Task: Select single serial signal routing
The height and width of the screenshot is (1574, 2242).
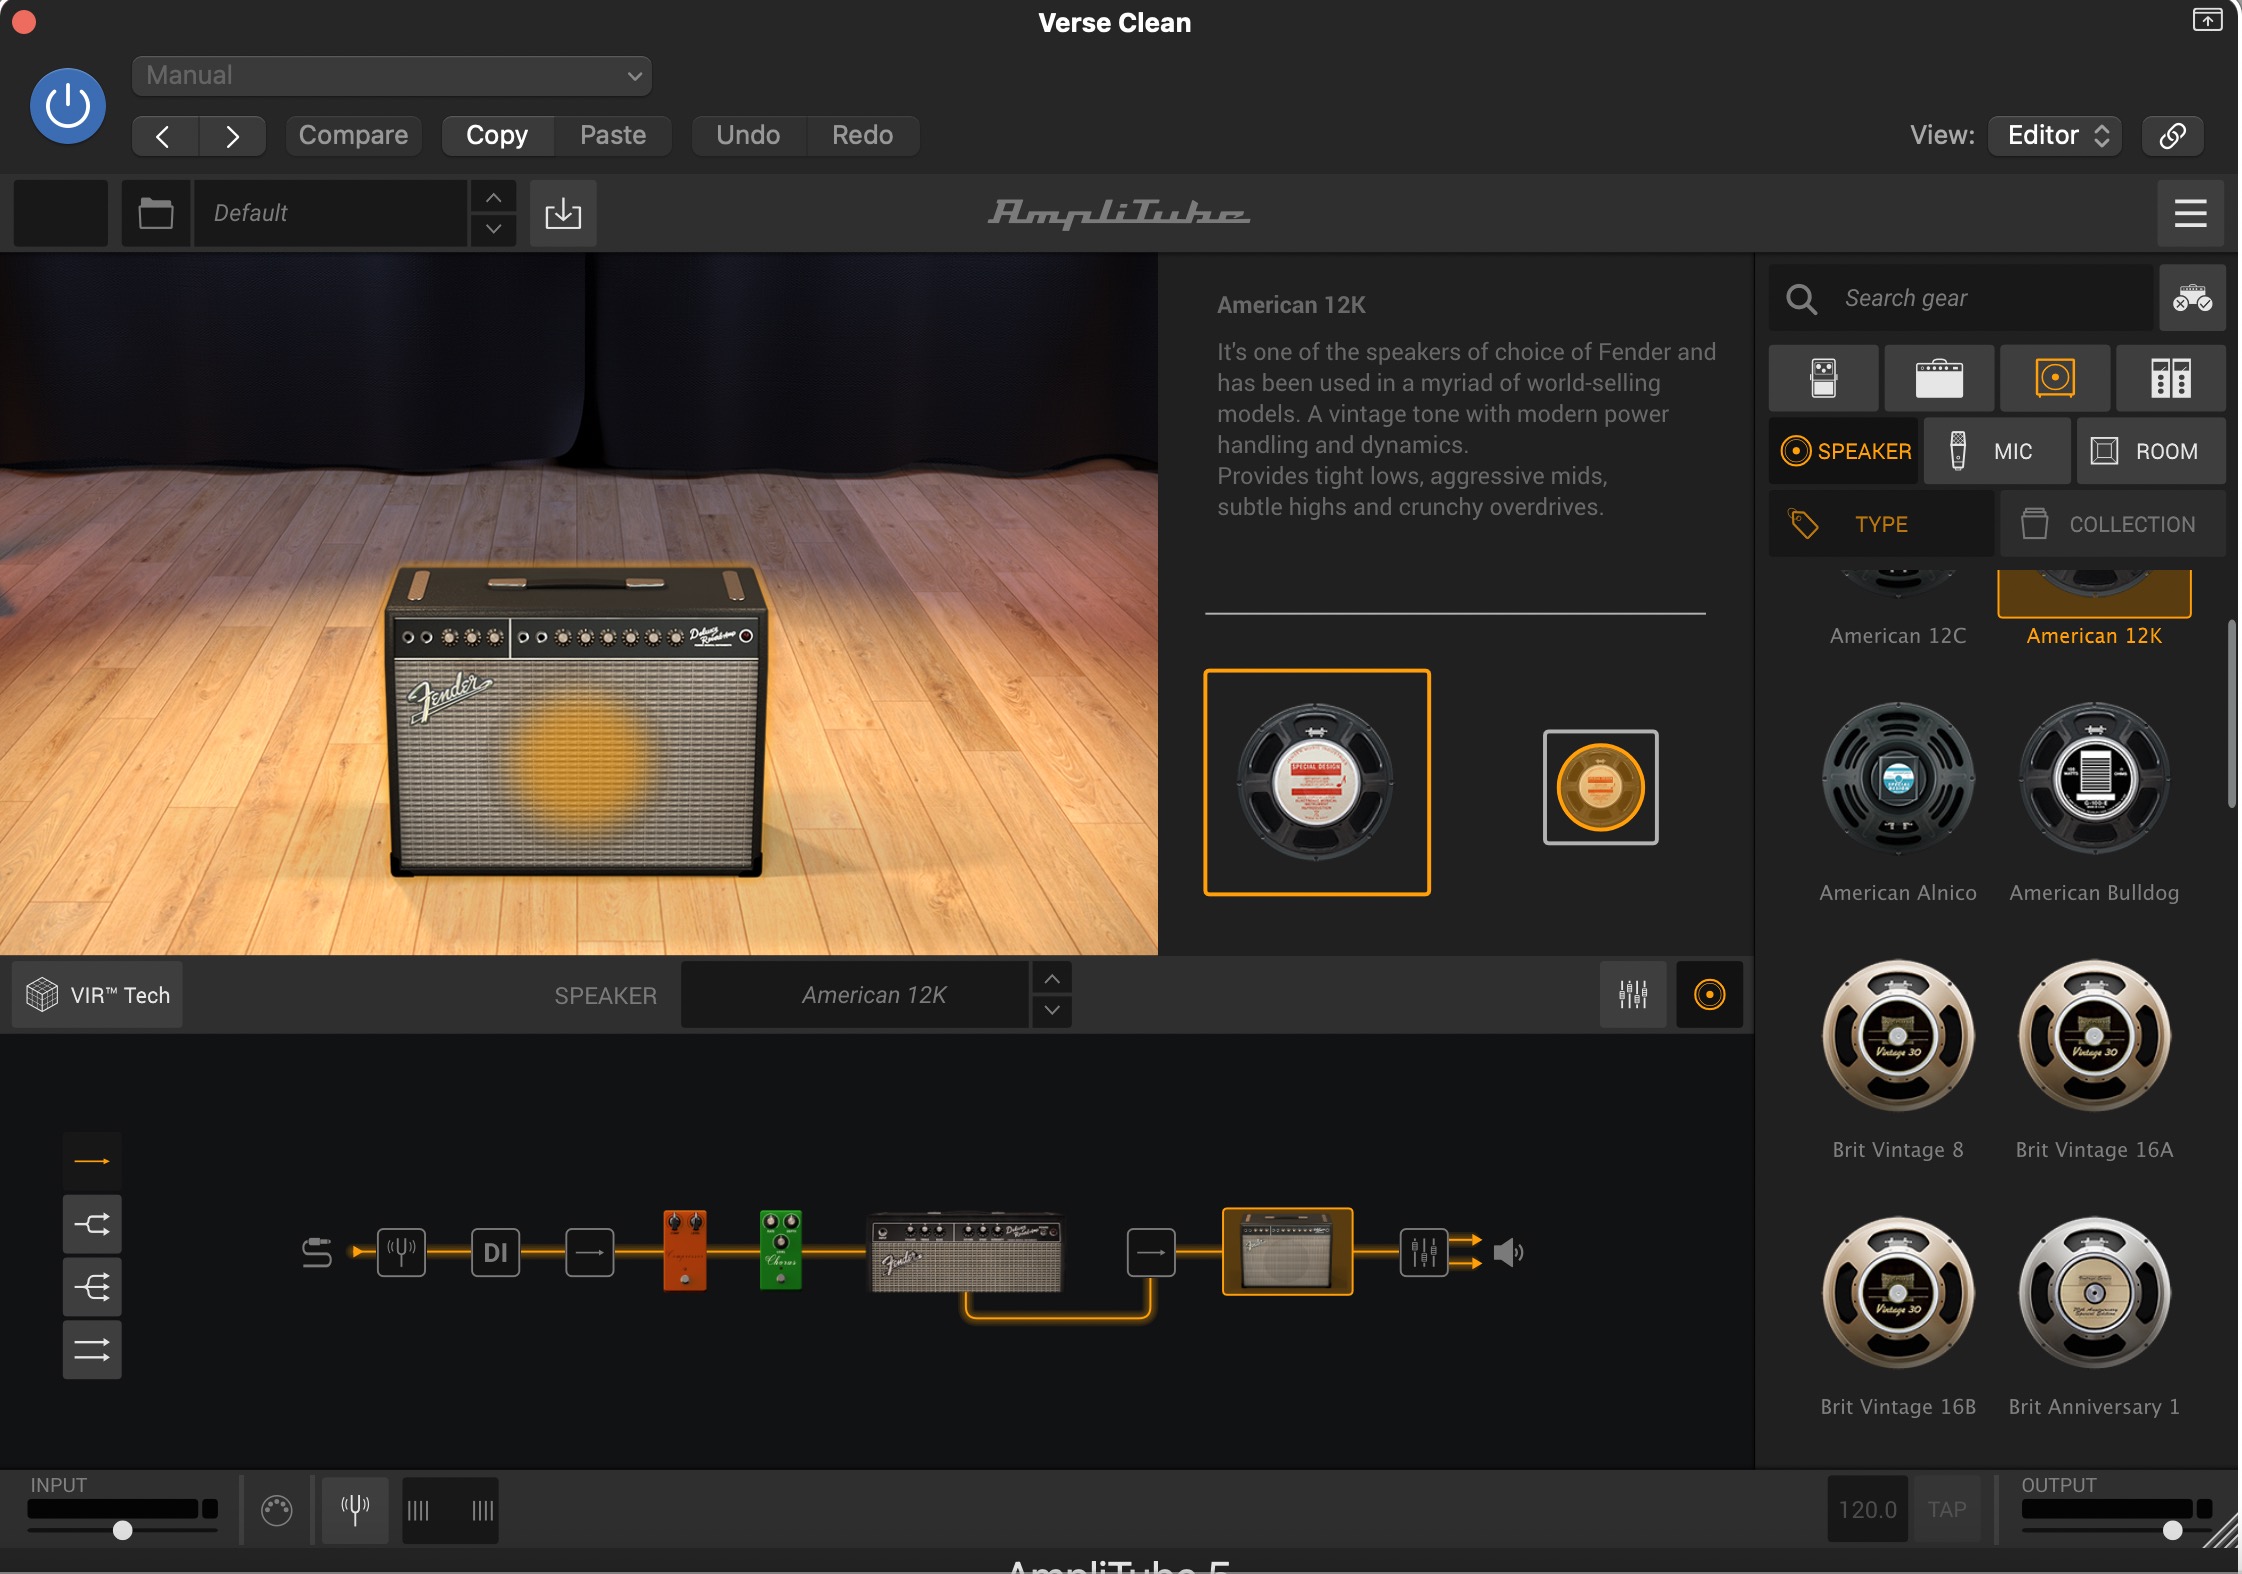Action: pos(92,1161)
